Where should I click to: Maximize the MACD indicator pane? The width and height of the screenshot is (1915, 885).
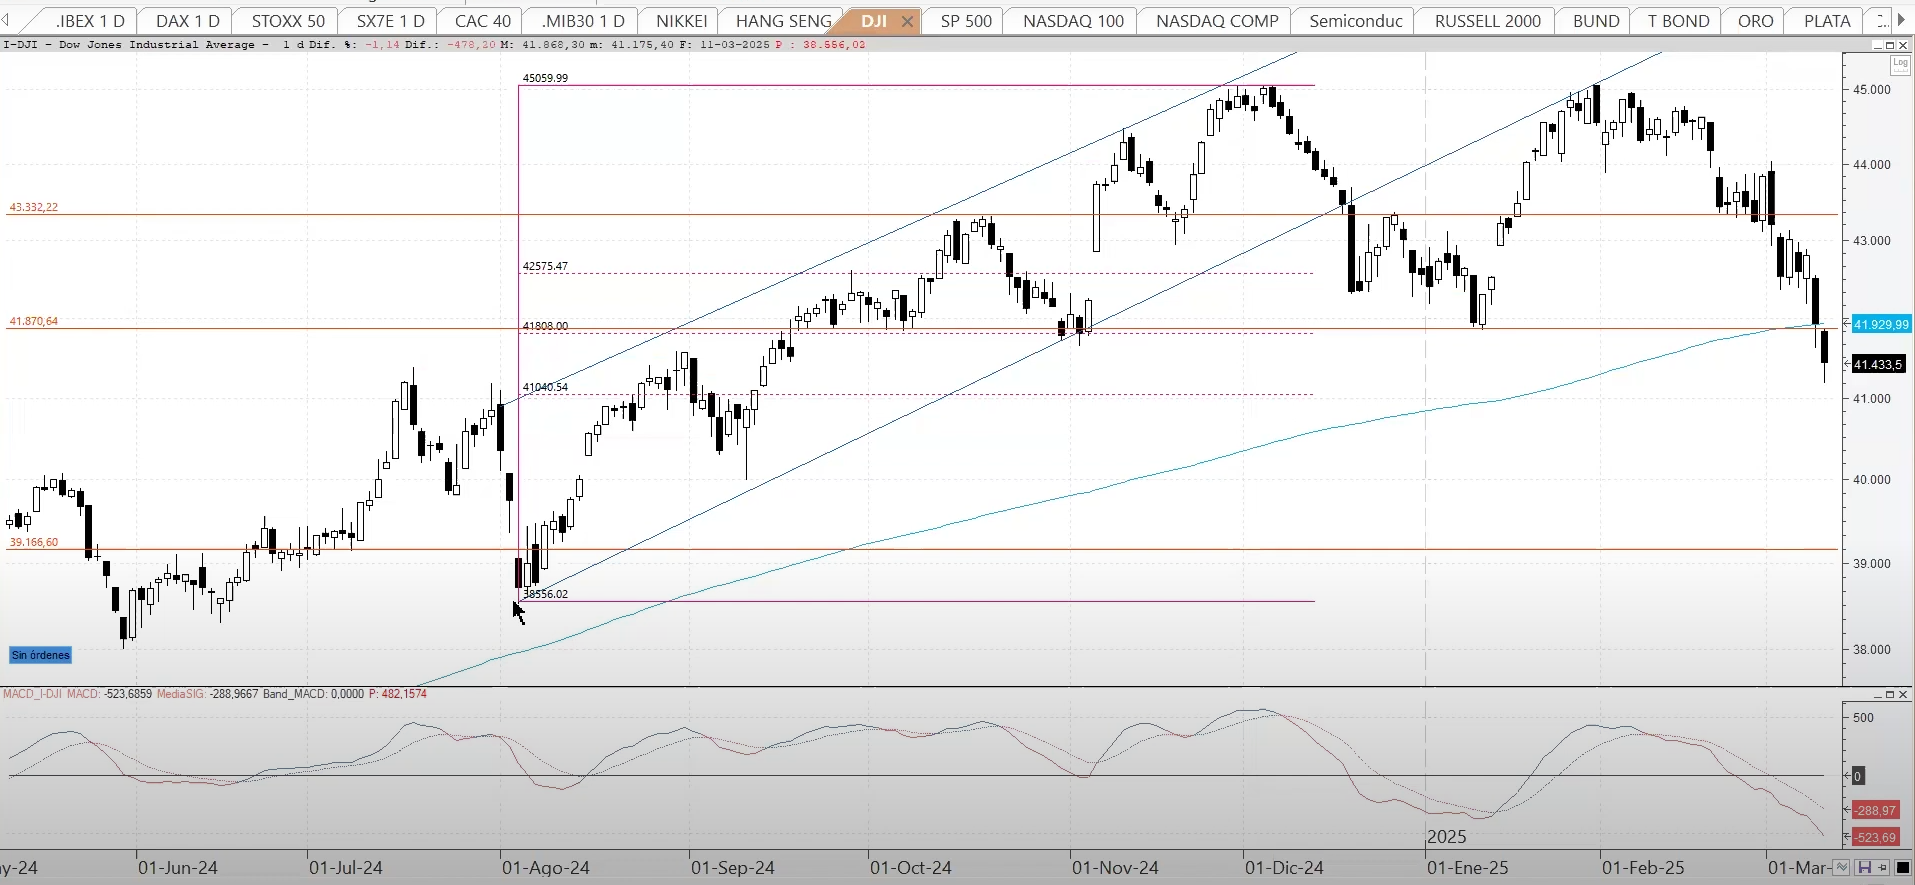(1890, 694)
